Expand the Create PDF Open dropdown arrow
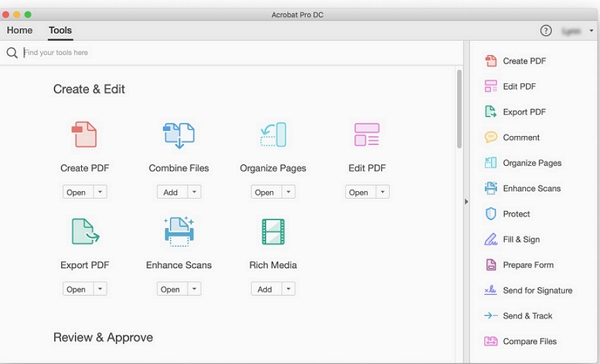The image size is (600, 364). (x=100, y=192)
